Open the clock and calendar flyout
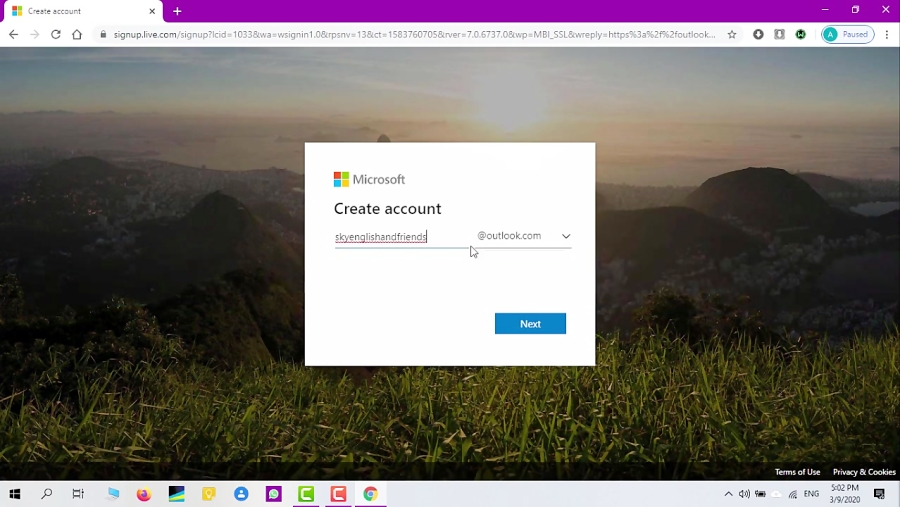The height and width of the screenshot is (507, 900). (845, 494)
